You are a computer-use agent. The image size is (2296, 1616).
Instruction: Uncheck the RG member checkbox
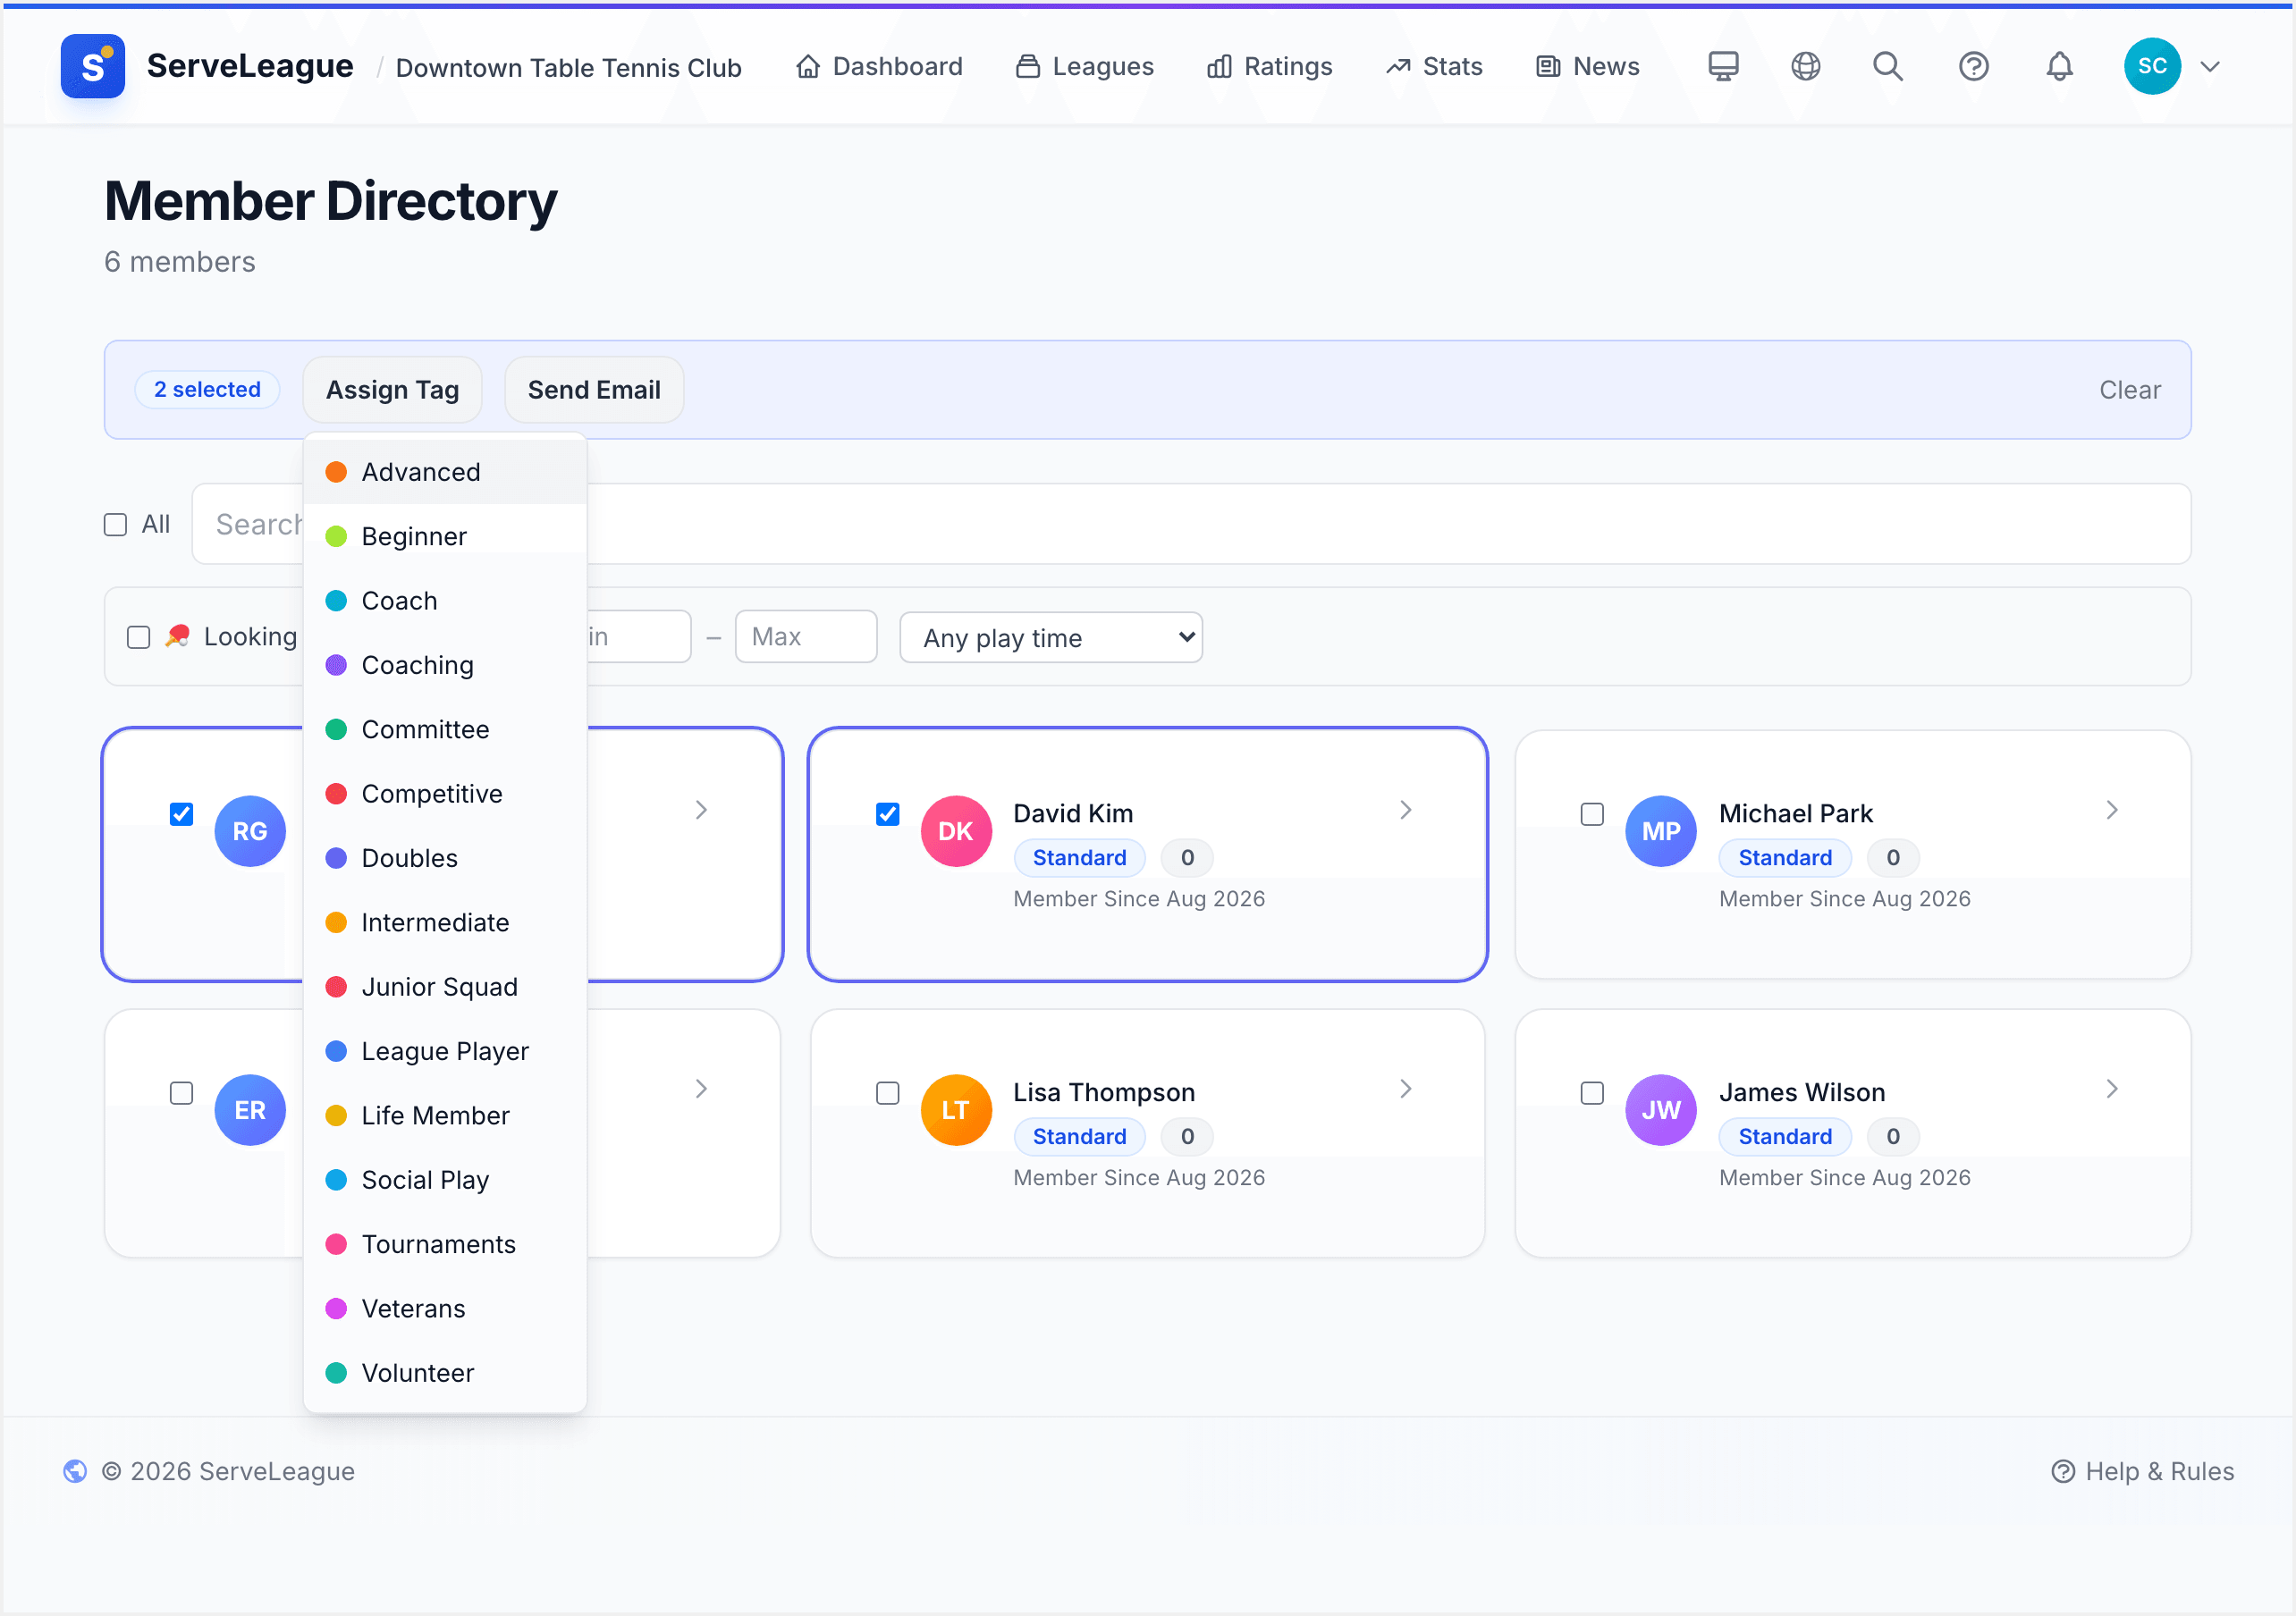(x=181, y=814)
